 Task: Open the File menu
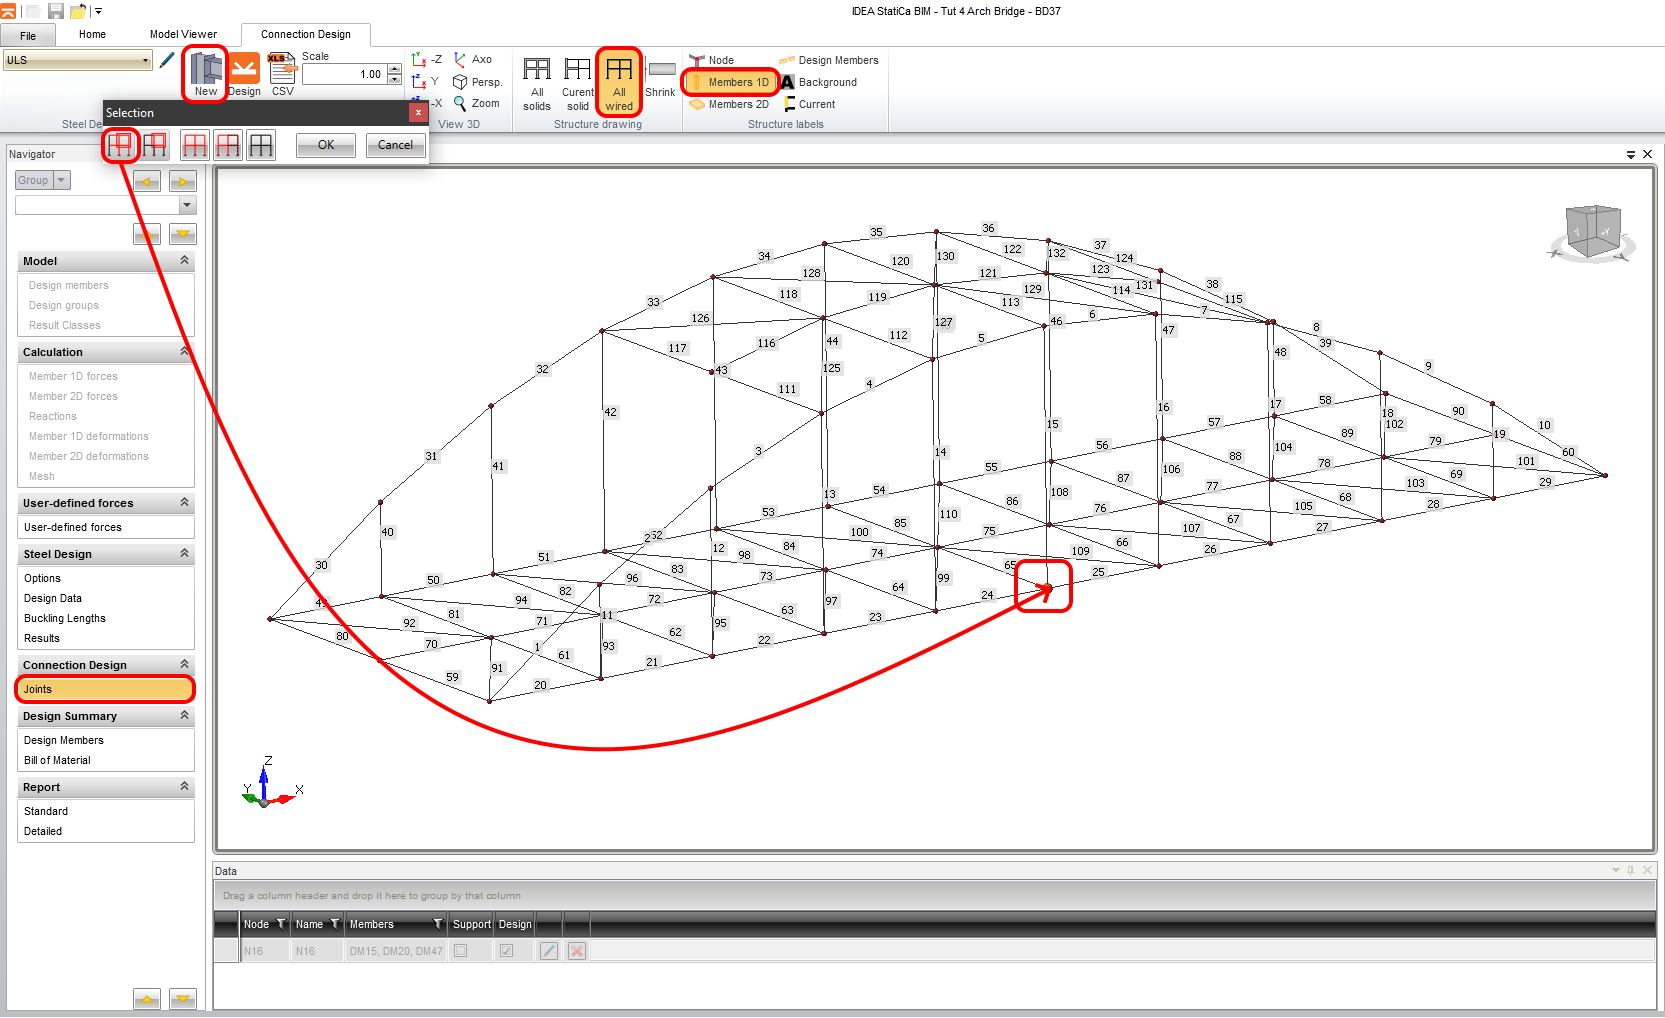(28, 34)
